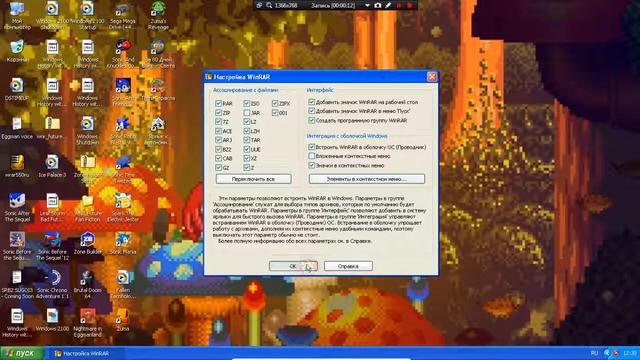The width and height of the screenshot is (640, 360).
Task: Click the RU language indicator in tray
Action: [594, 353]
